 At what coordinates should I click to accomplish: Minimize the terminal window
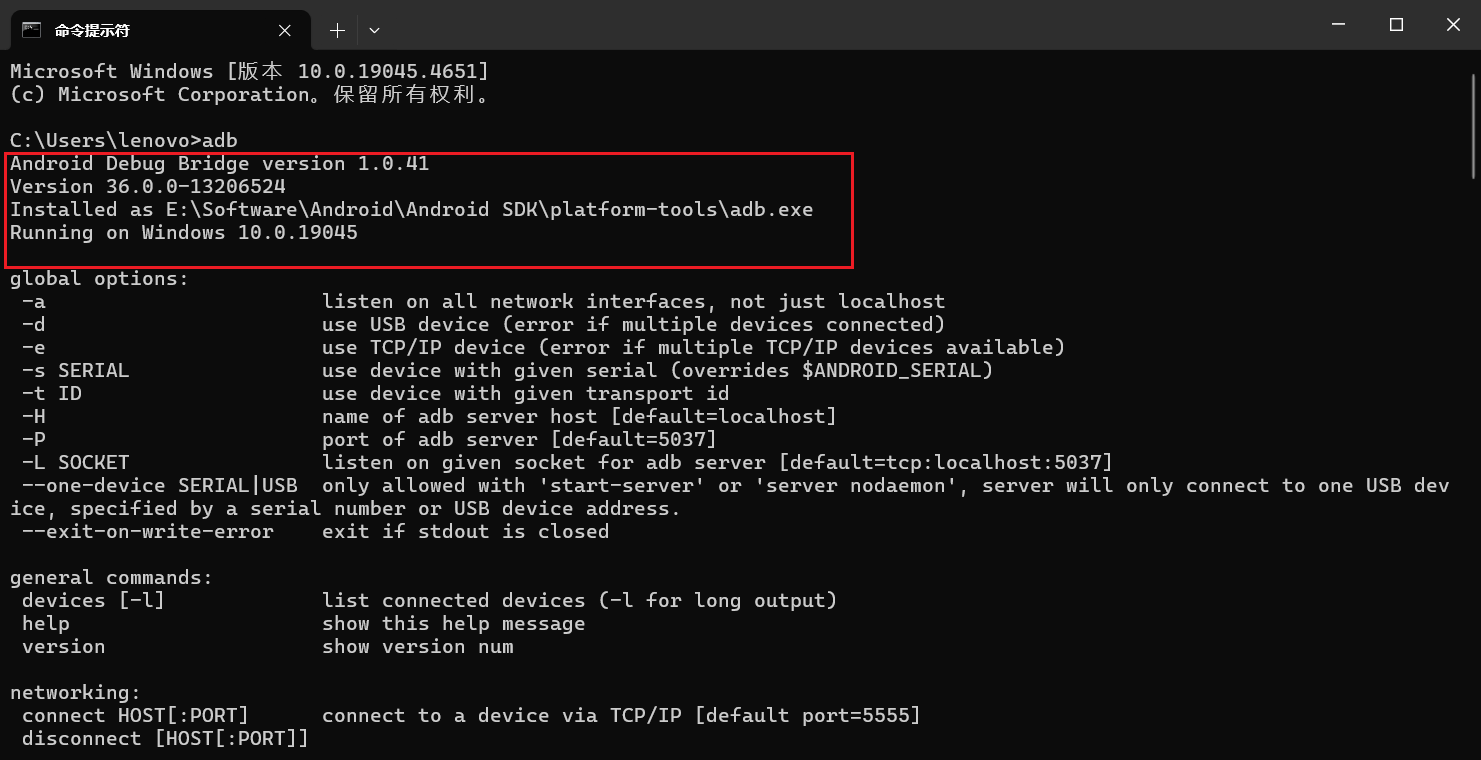pos(1338,25)
